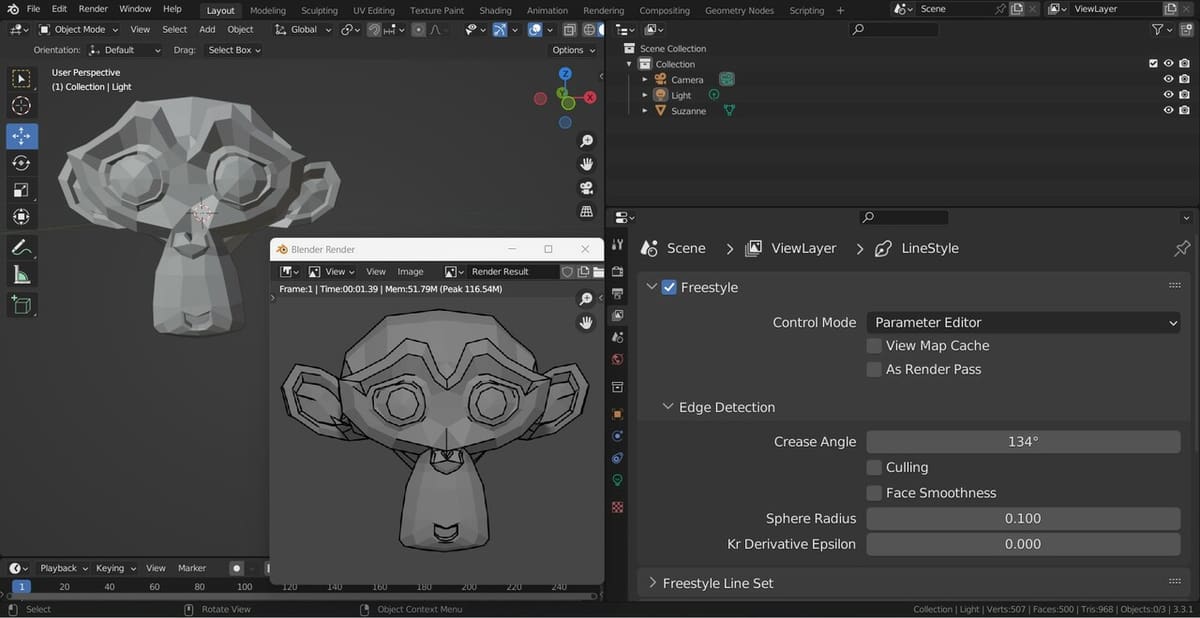Disable Suzanne in renders via camera icon

(1184, 111)
